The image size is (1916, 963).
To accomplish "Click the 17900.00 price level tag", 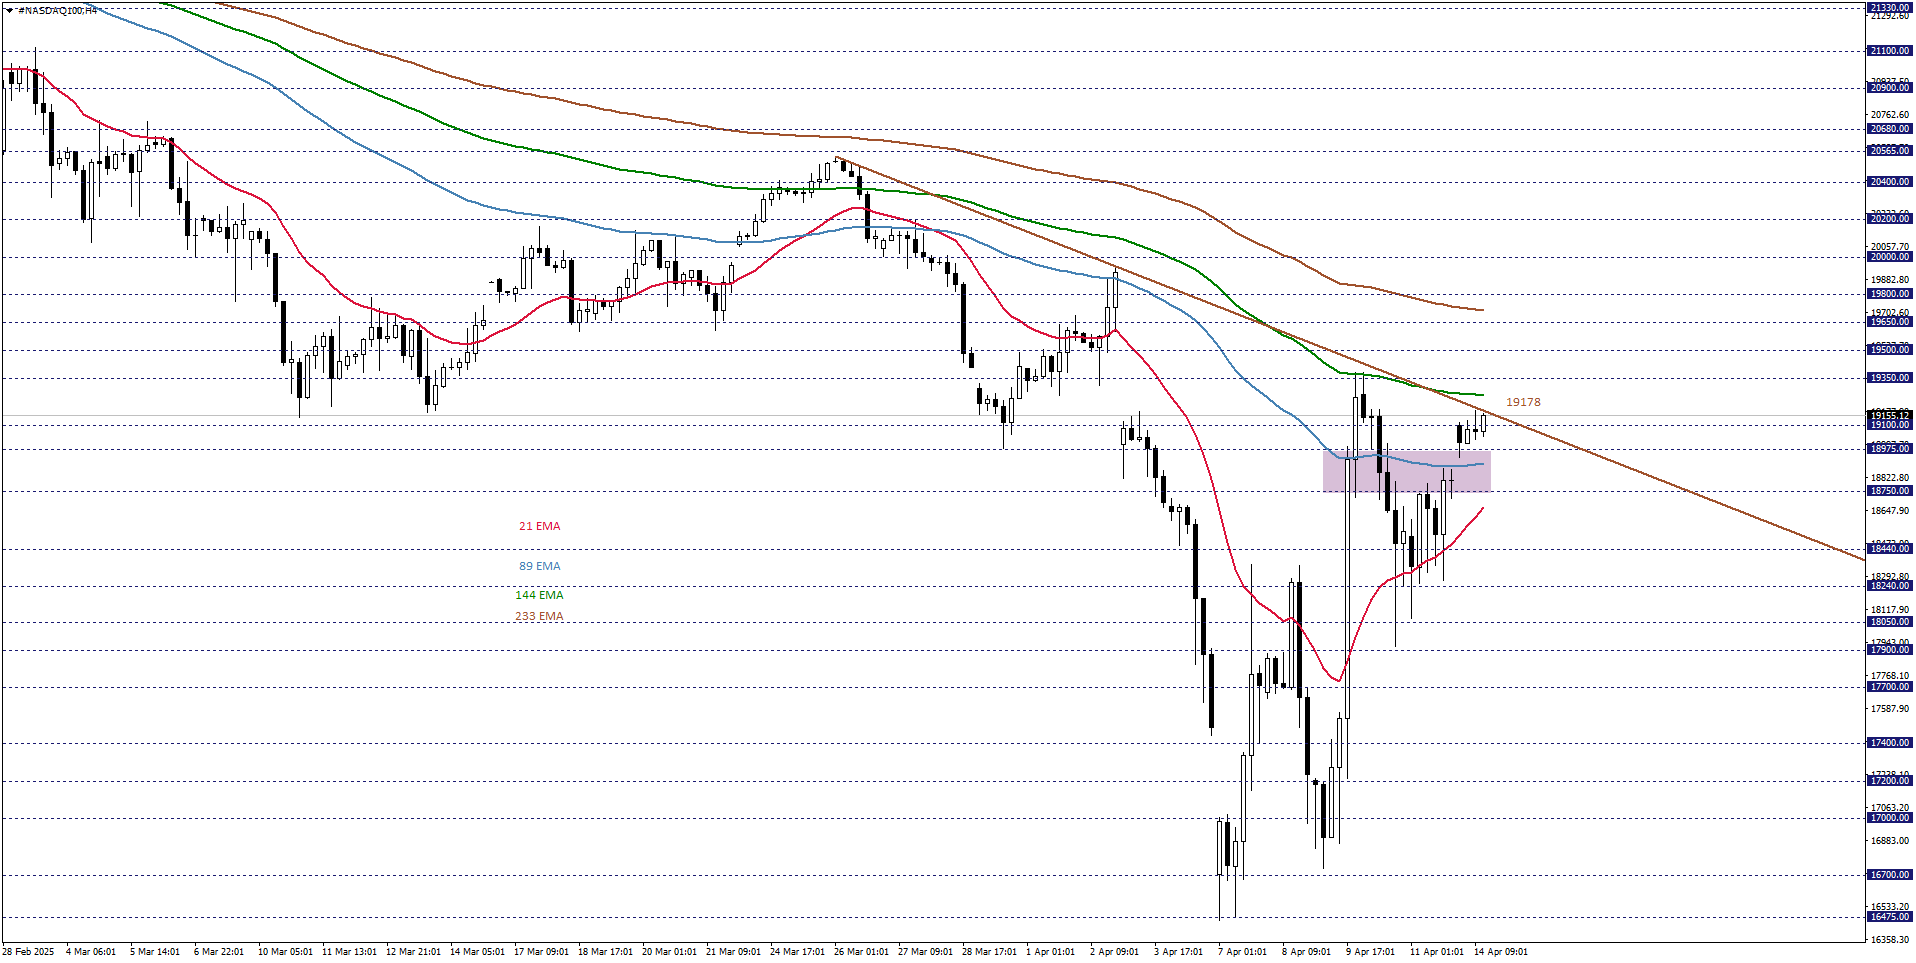I will pos(1890,650).
